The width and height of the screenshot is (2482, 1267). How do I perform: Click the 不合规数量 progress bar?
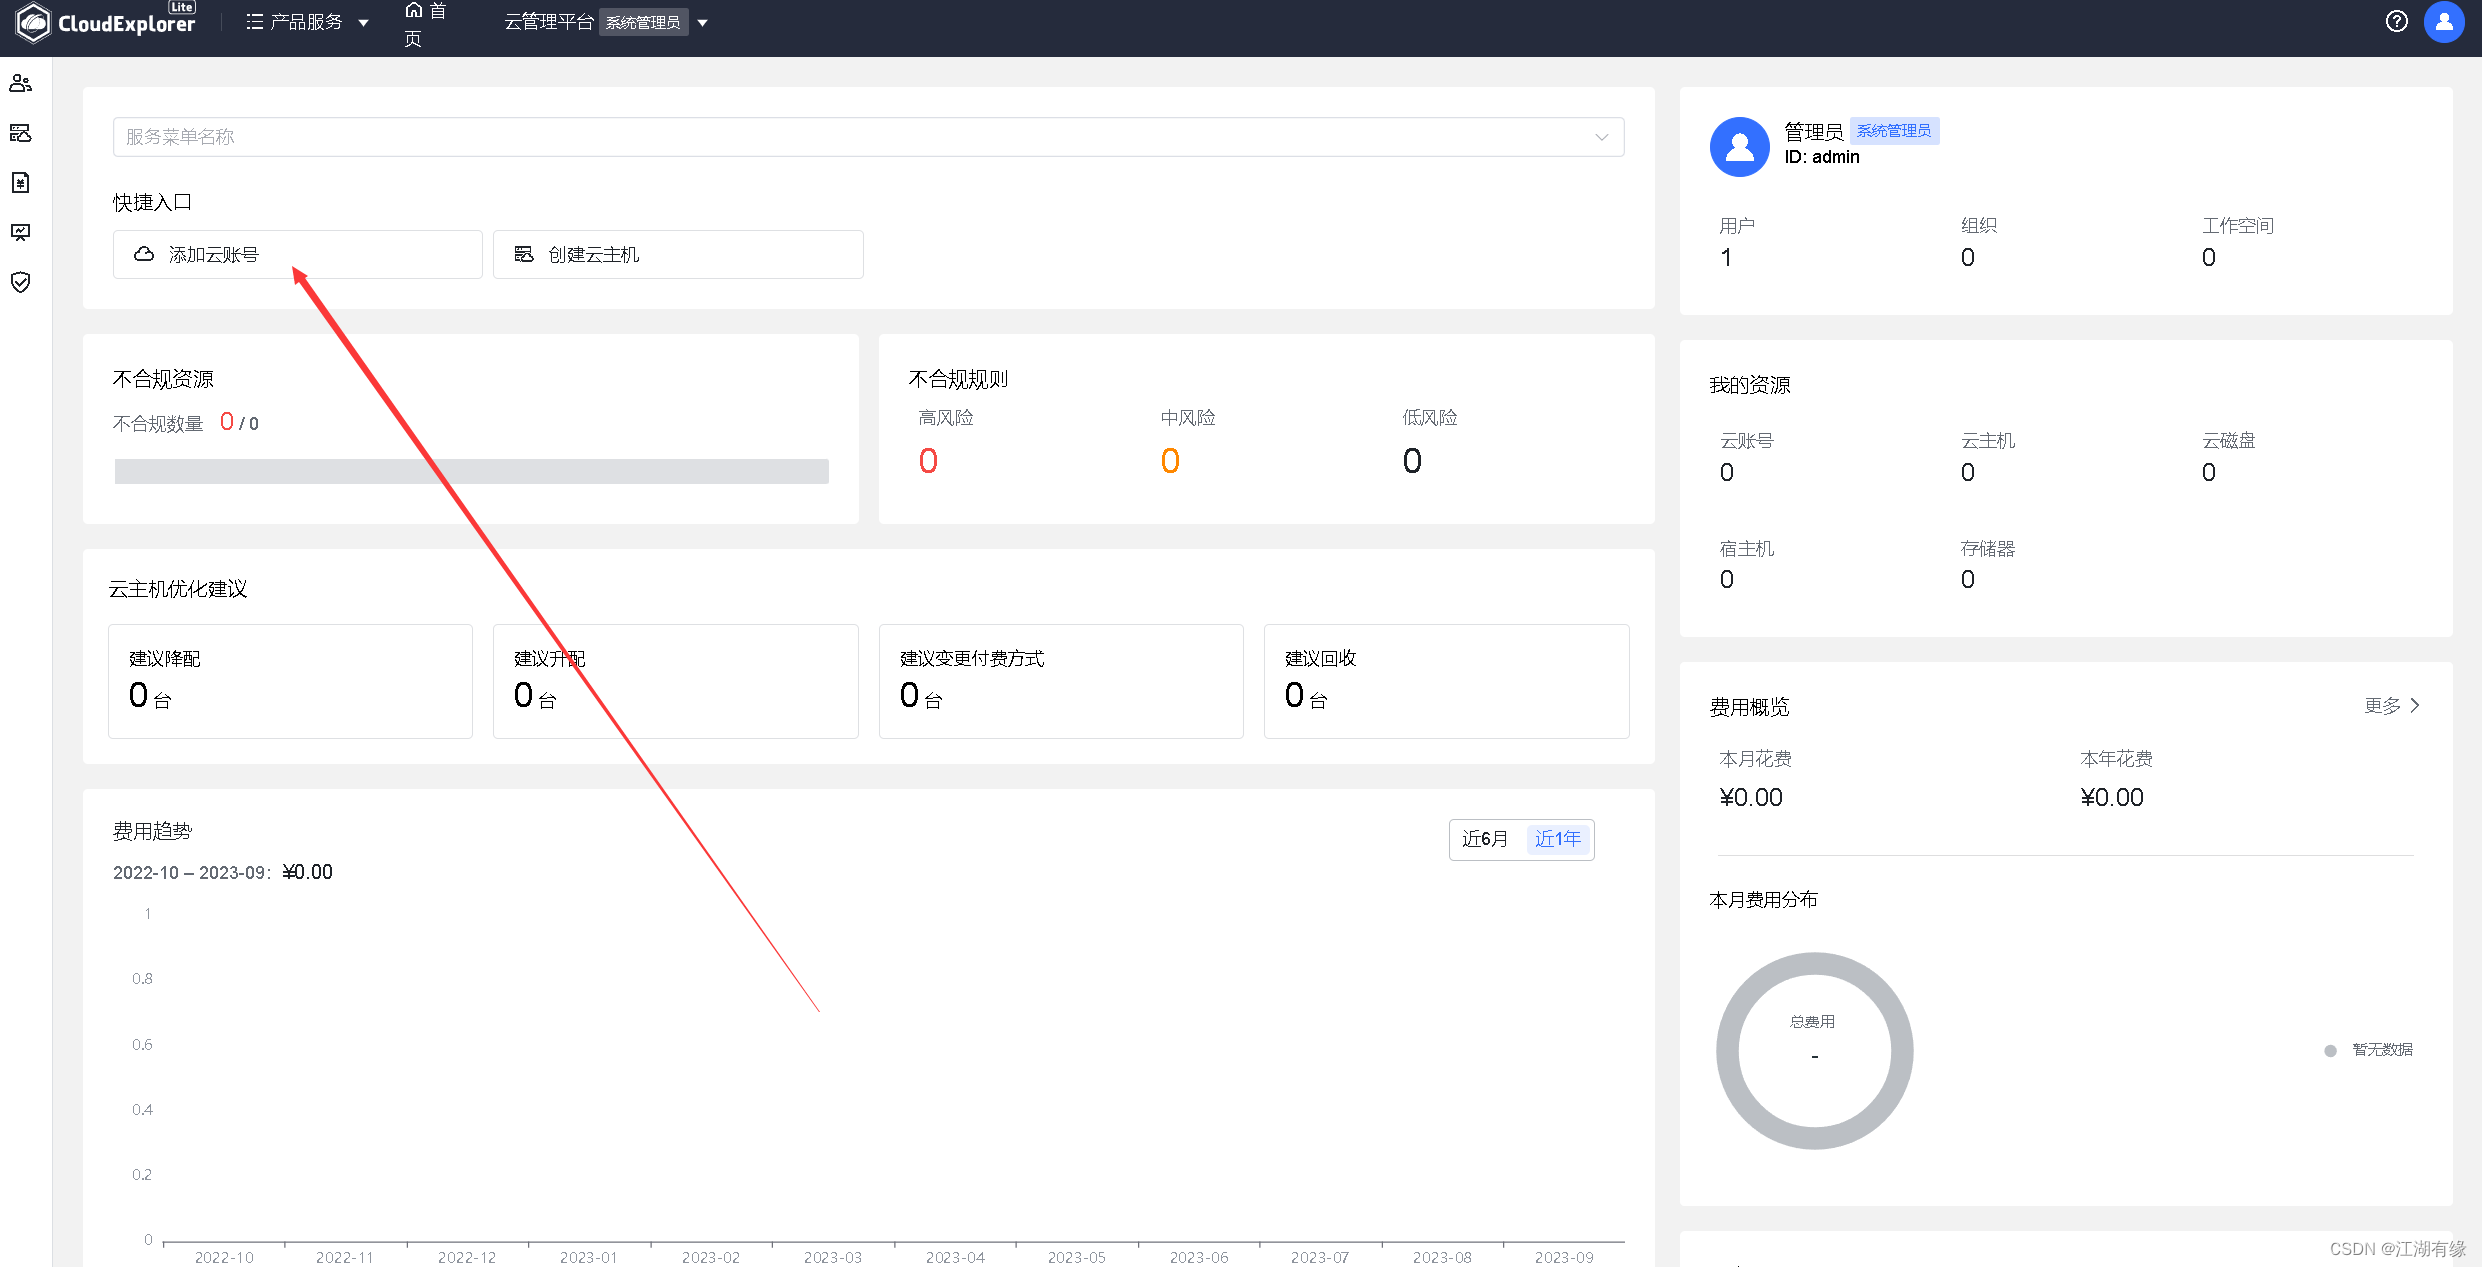click(472, 471)
